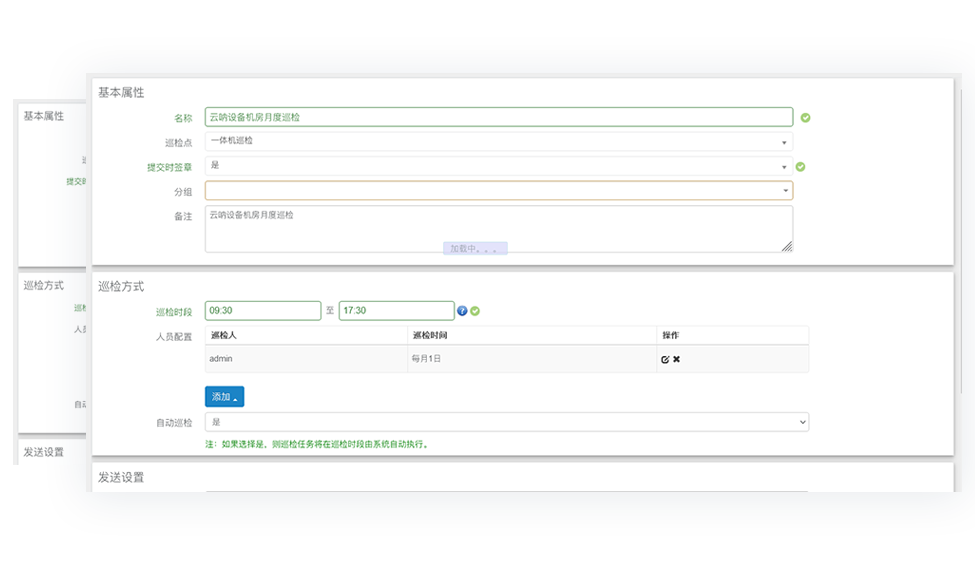Expand the 自动巡检 select box
Screen dimensions: 975x564
[506, 422]
